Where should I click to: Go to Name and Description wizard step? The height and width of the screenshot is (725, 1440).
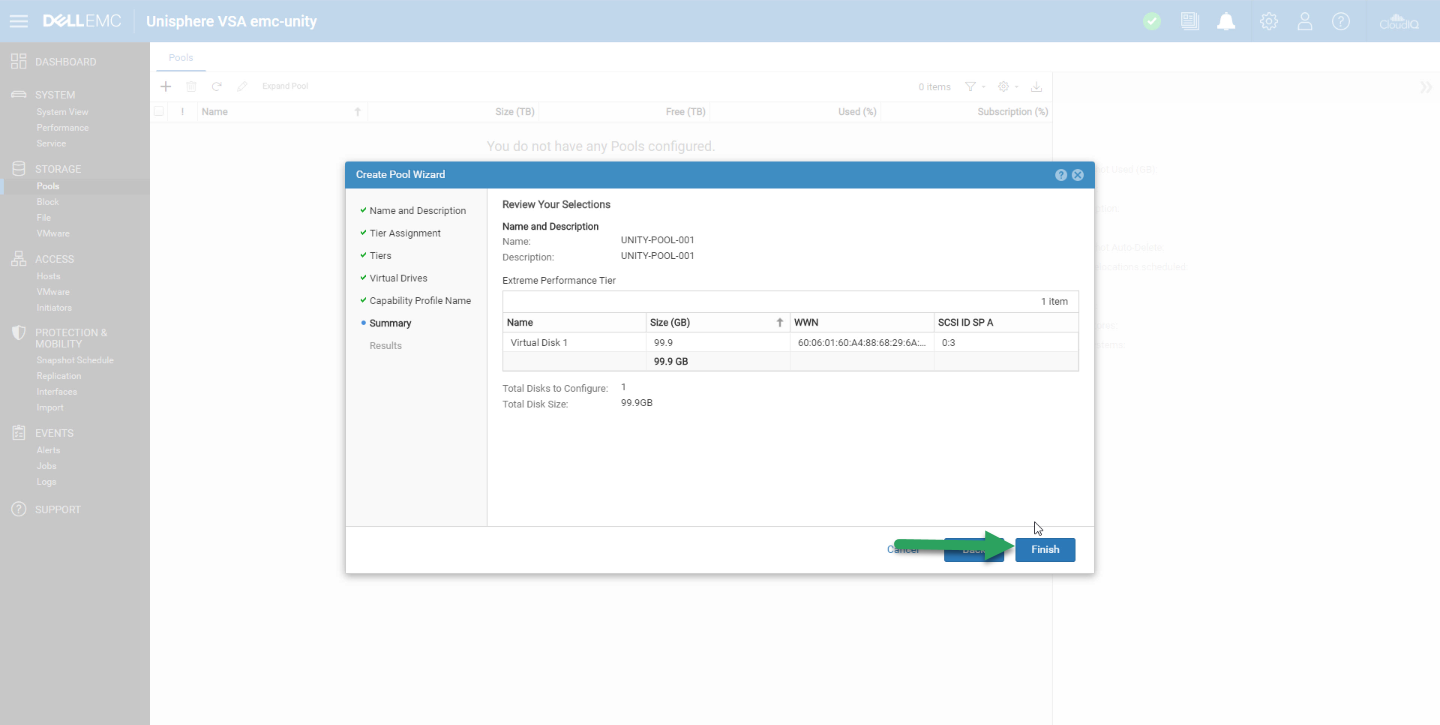click(418, 211)
